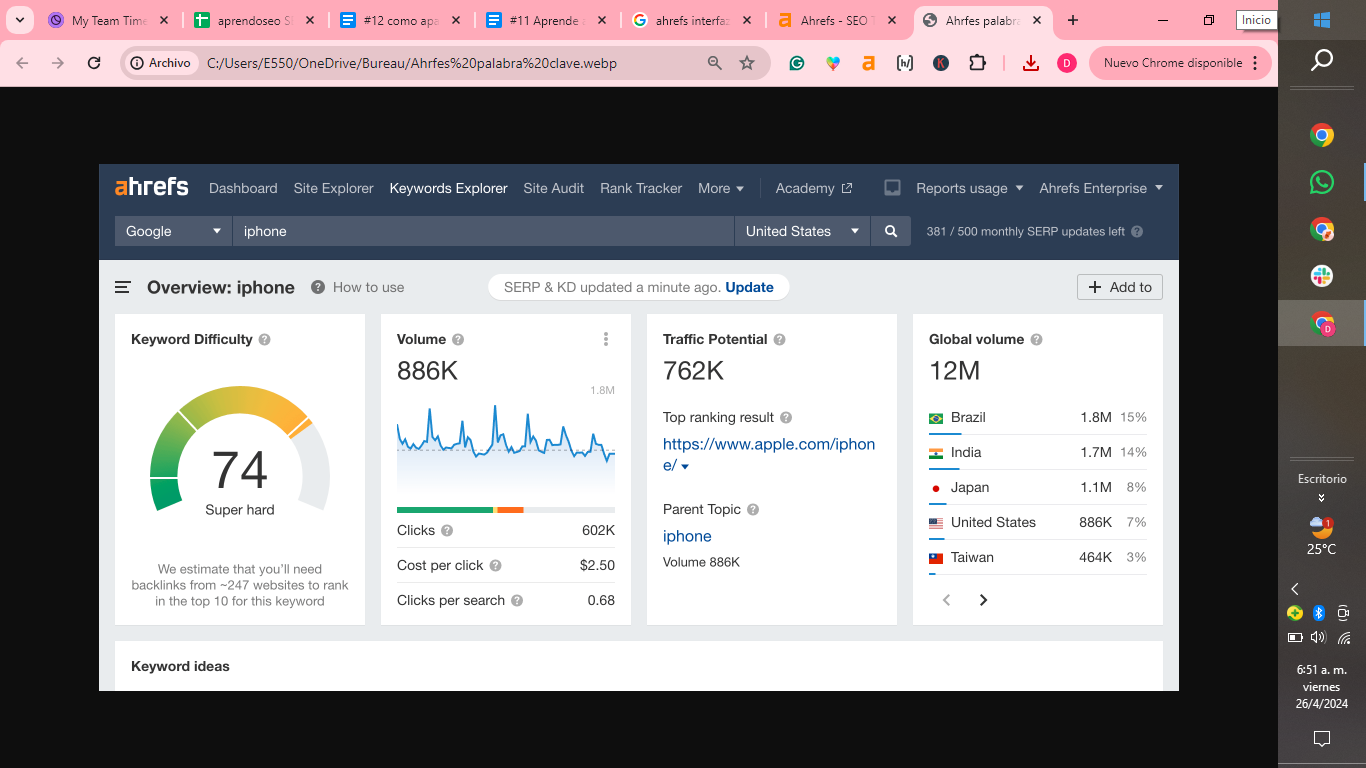Click the help icon beside monthly SERP updates left

click(x=1136, y=231)
